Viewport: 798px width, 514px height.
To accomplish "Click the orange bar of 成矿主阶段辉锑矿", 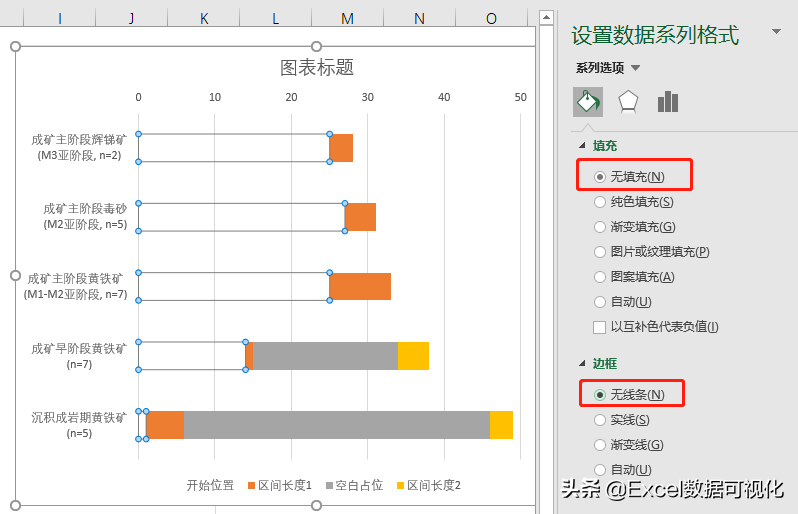I will pyautogui.click(x=341, y=148).
